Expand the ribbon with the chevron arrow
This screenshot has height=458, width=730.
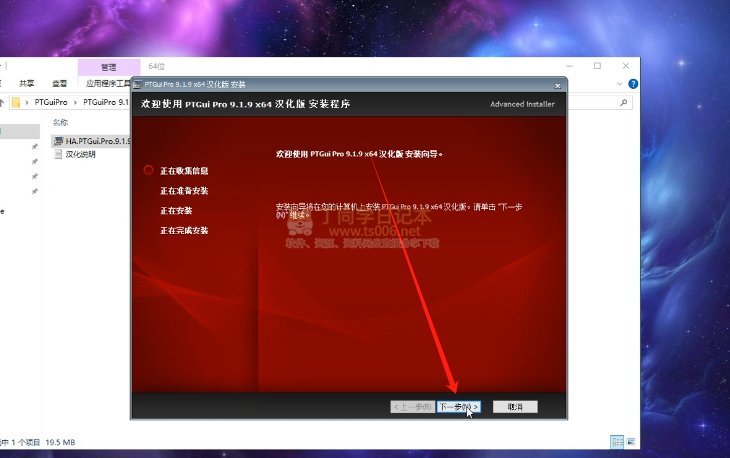click(620, 84)
